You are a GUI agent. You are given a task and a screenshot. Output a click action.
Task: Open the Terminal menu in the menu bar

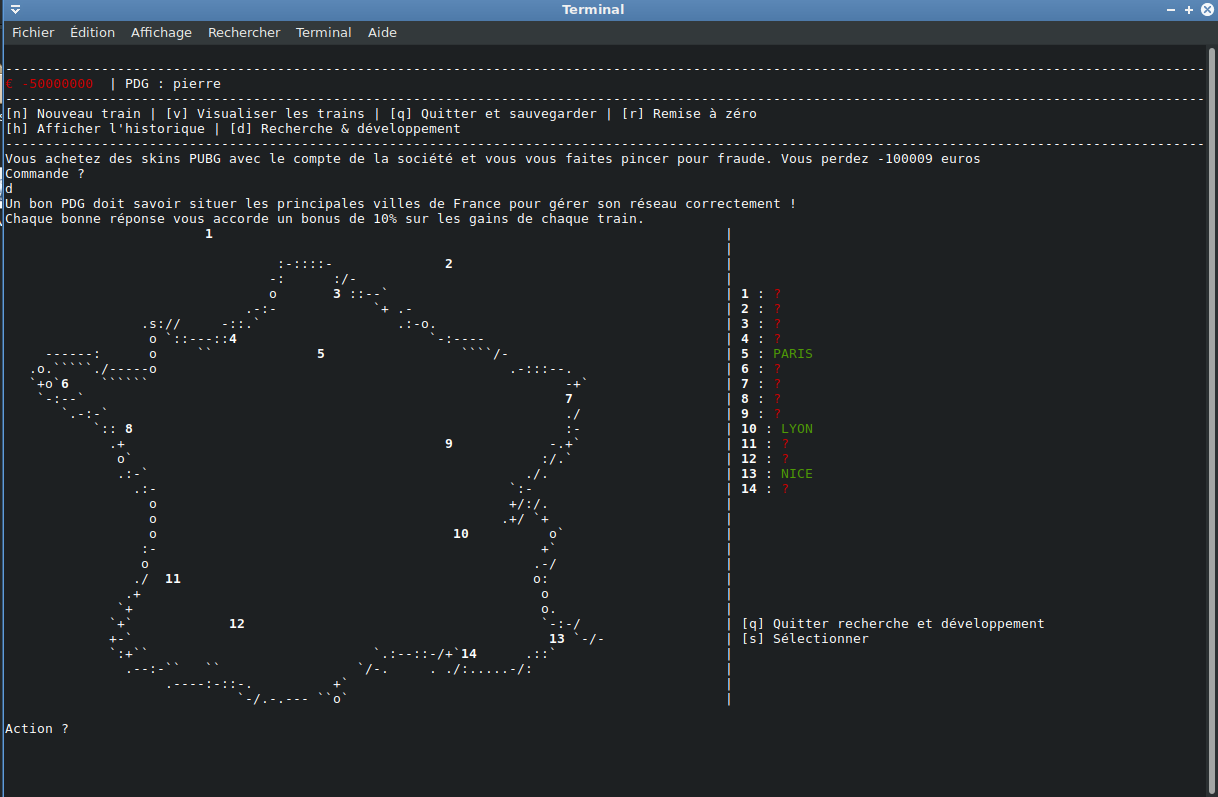[324, 32]
